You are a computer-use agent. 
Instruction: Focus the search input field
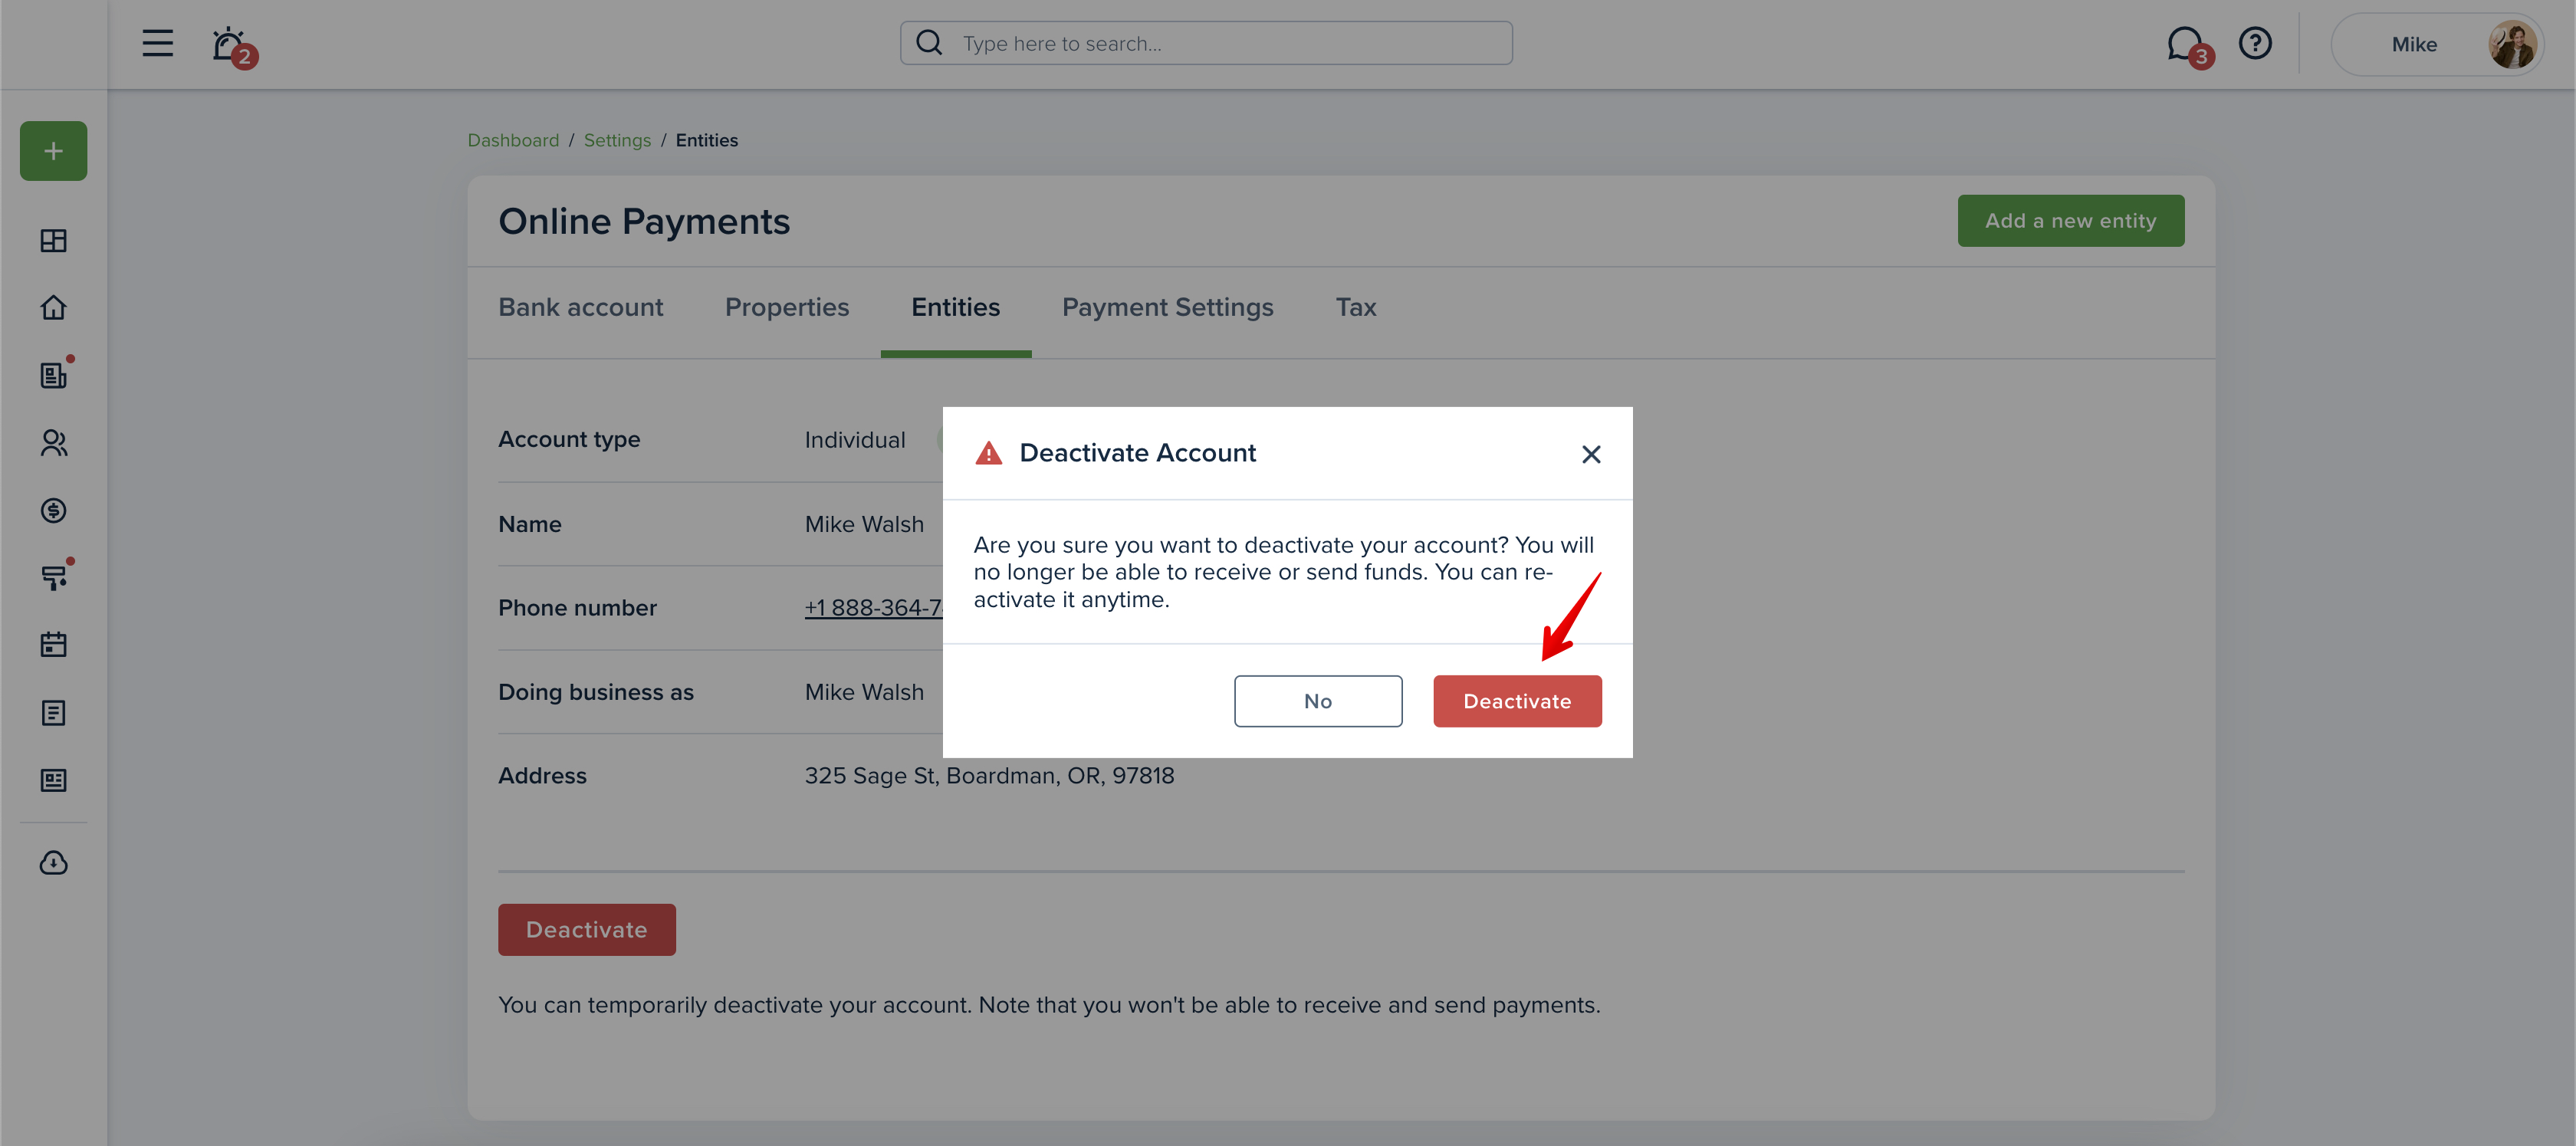[x=1206, y=43]
